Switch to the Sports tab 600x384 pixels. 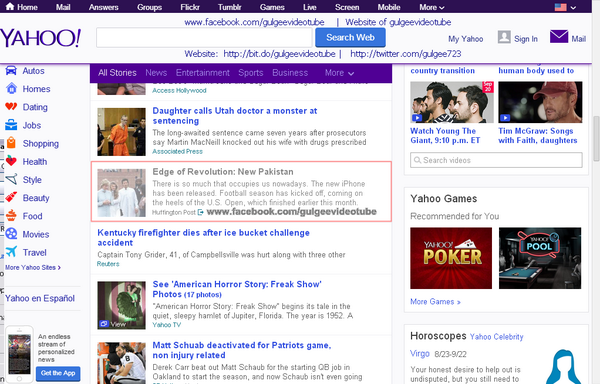point(251,73)
